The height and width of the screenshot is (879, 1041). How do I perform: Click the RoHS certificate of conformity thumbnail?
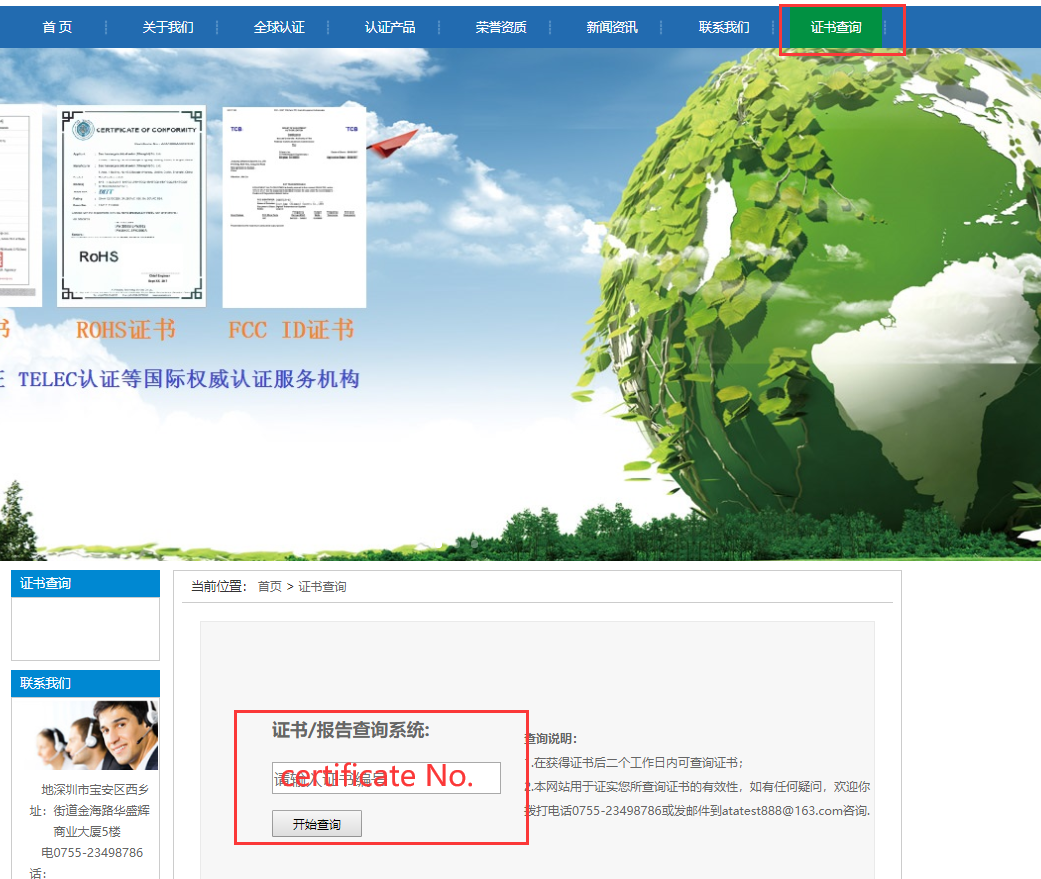(x=131, y=205)
